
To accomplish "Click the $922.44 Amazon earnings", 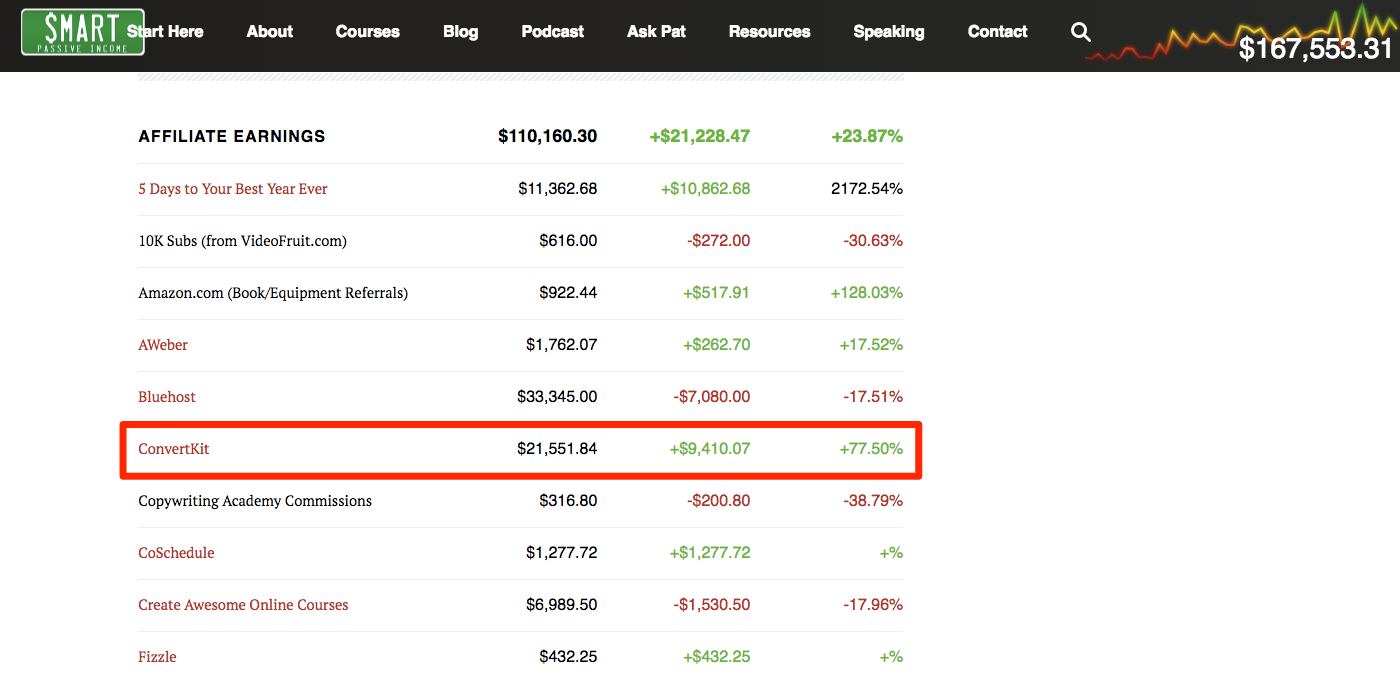I will coord(568,293).
